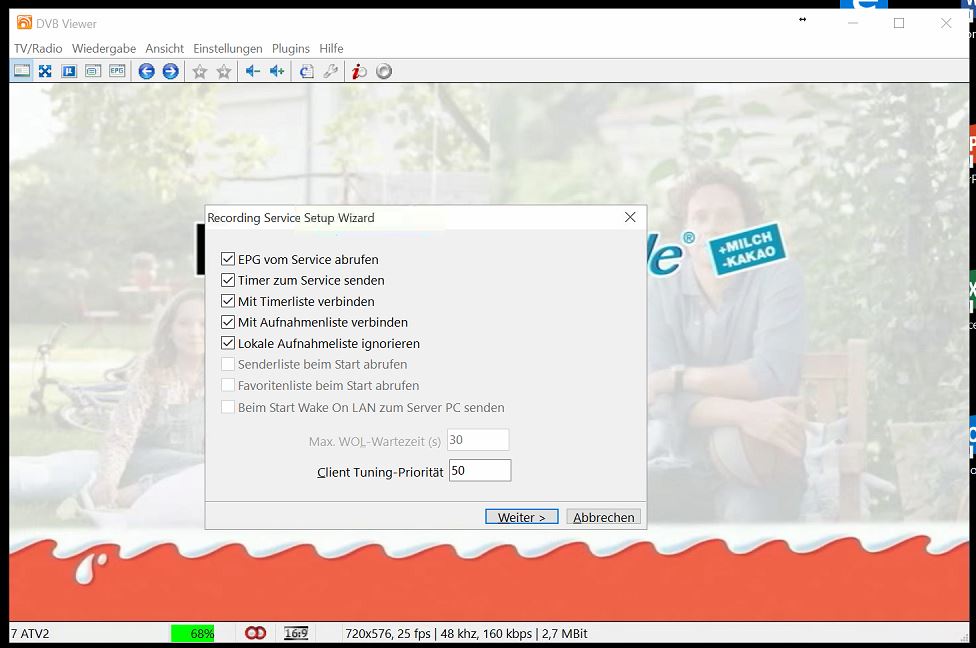Image resolution: width=976 pixels, height=648 pixels.
Task: Open the TV/Radio menu
Action: point(38,48)
